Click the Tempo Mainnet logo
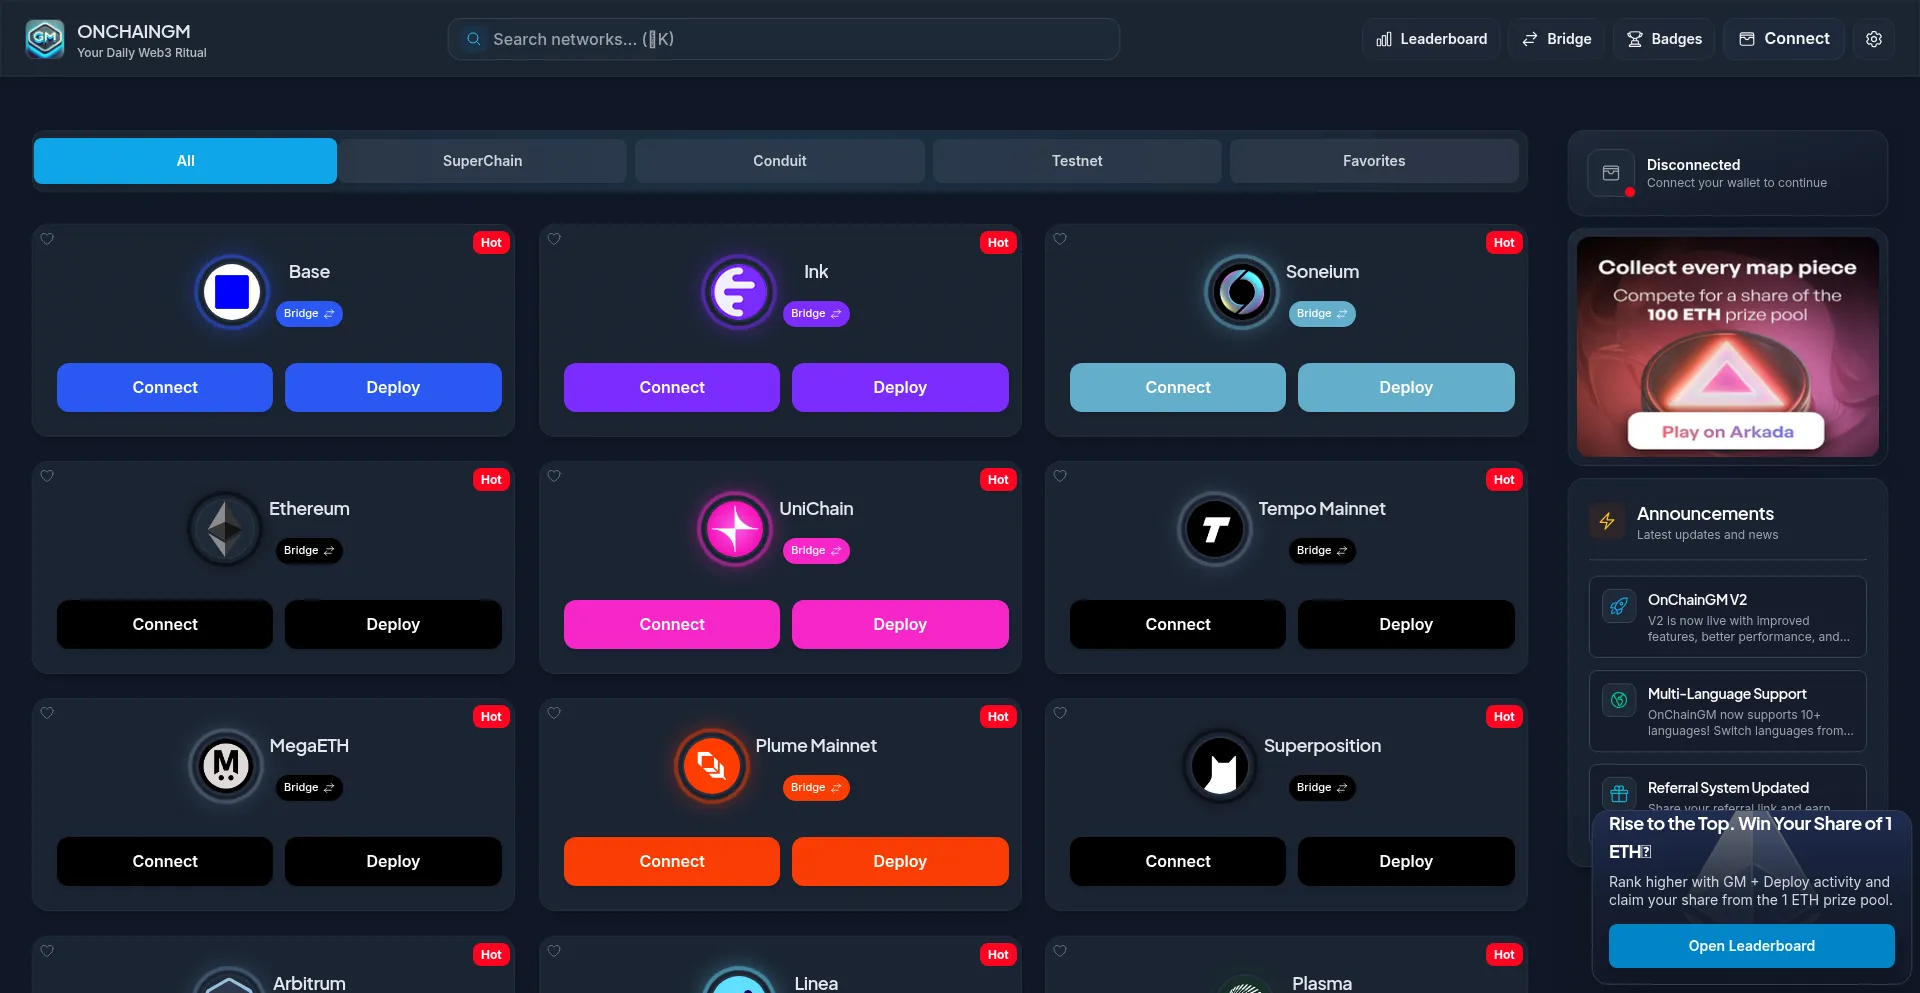 click(x=1215, y=529)
